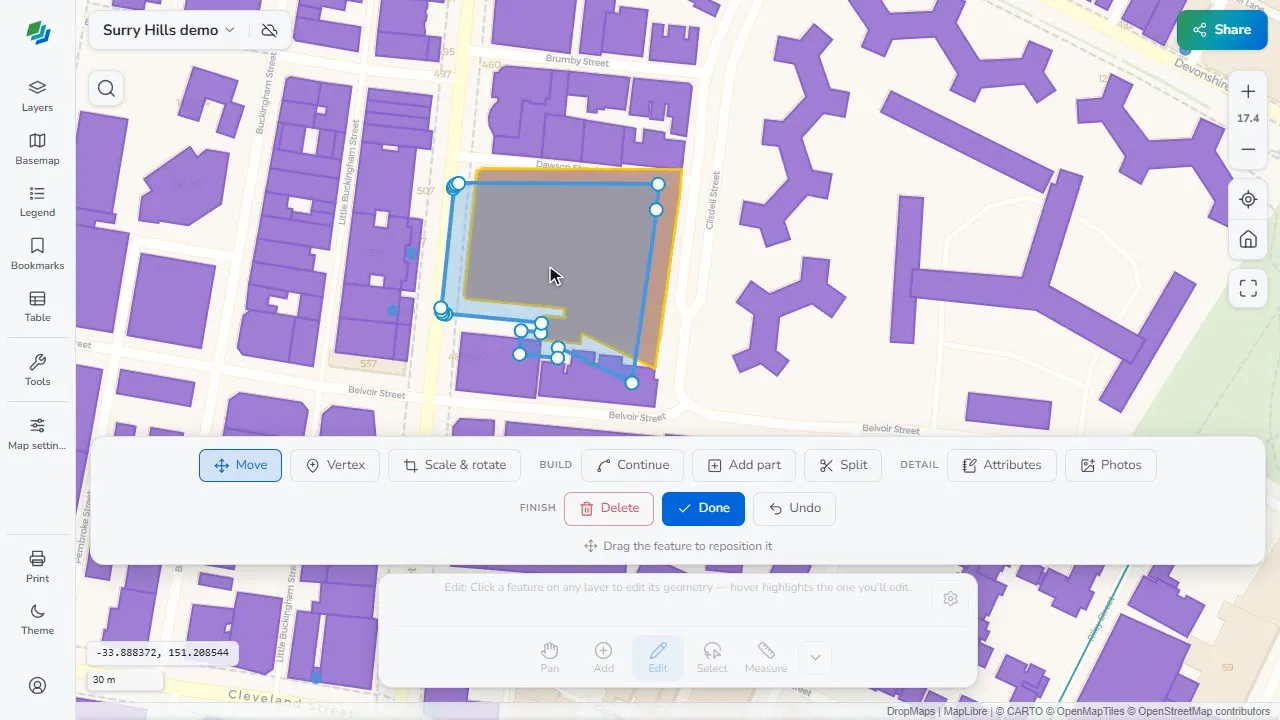This screenshot has height=720, width=1280.
Task: Open the user account icon
Action: click(x=37, y=686)
